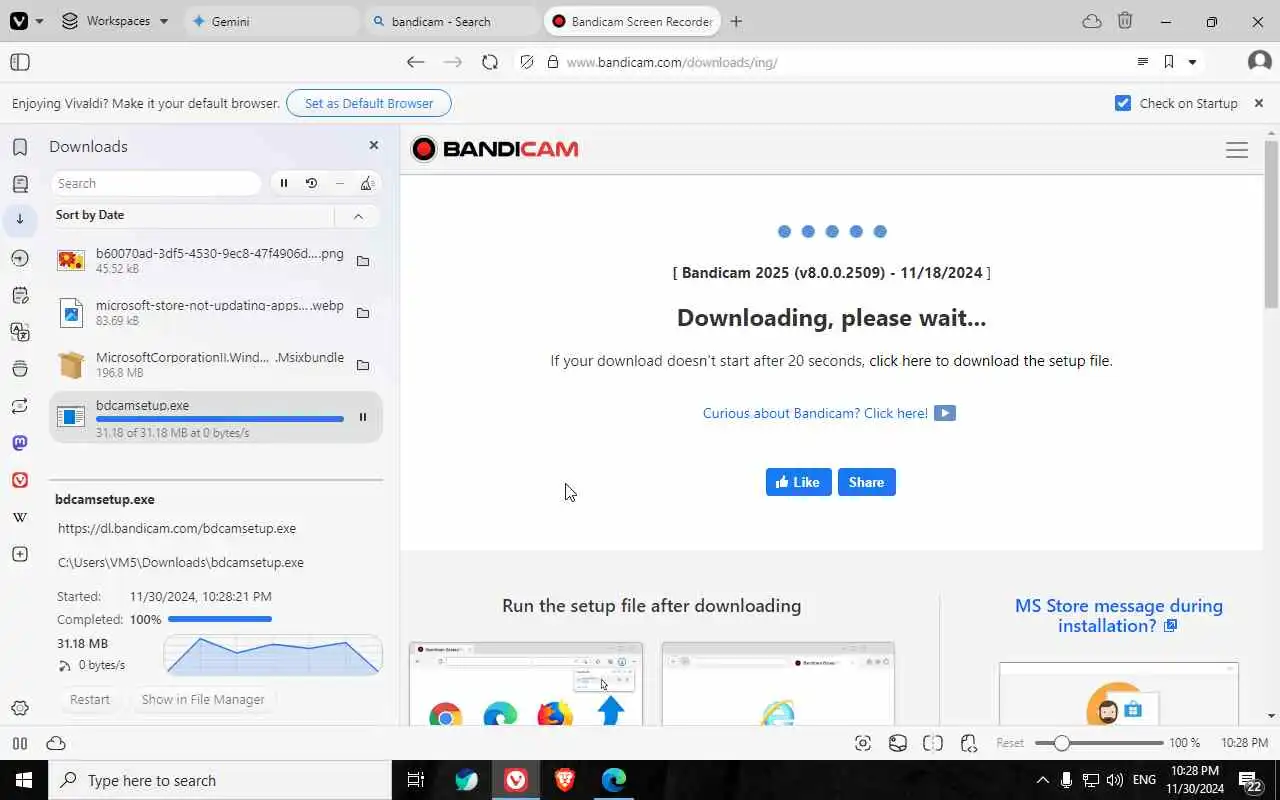
Task: Open the Workspaces dropdown
Action: tap(115, 21)
